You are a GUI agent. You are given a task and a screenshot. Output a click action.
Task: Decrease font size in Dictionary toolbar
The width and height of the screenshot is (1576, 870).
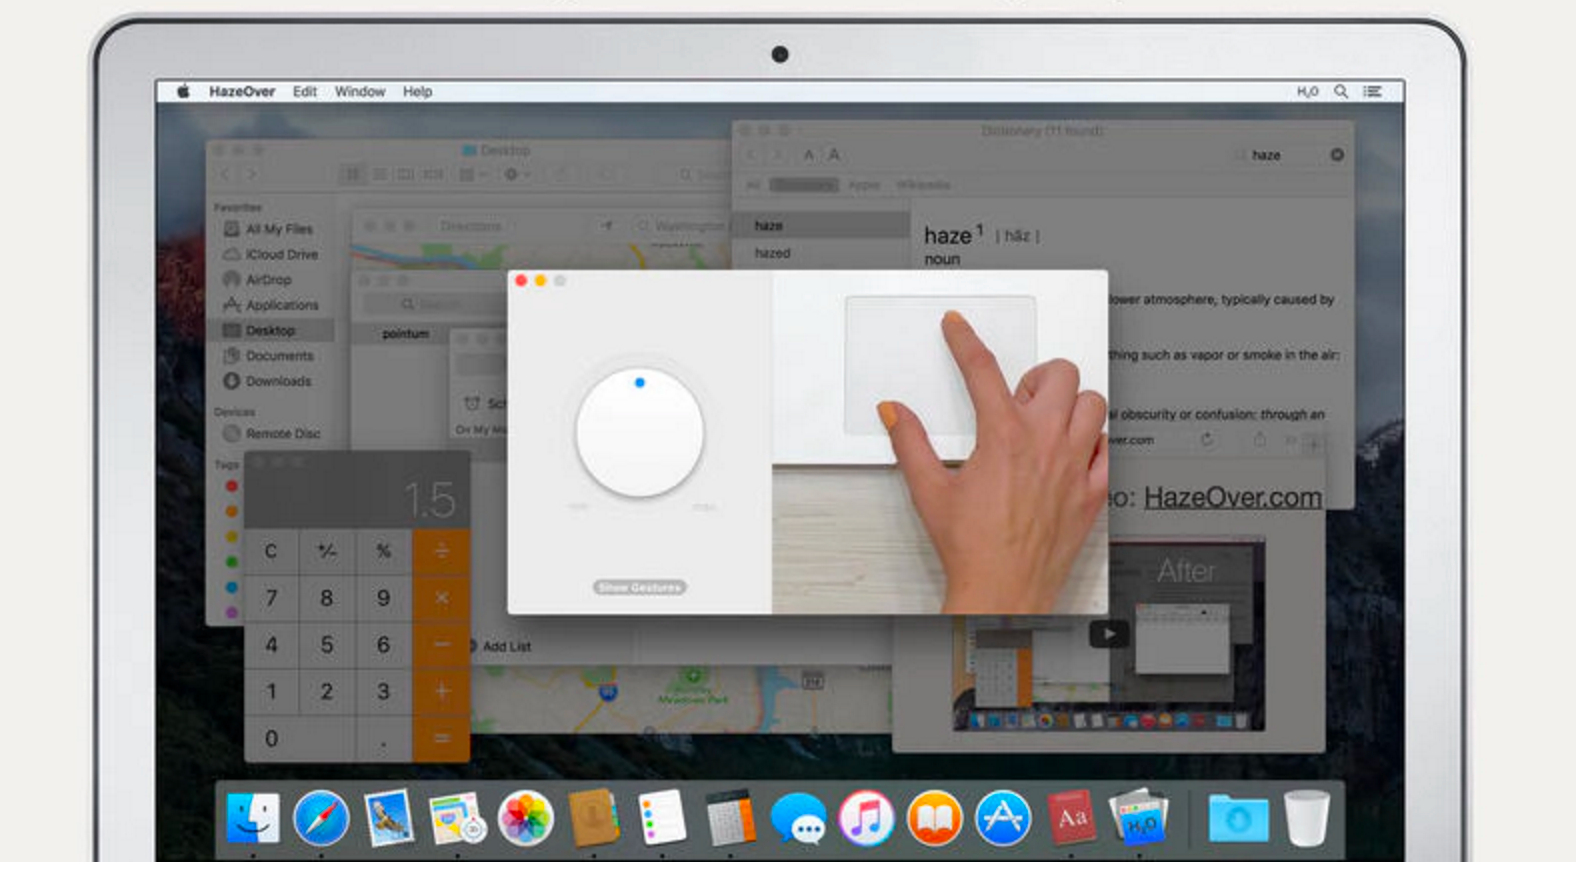click(x=809, y=155)
